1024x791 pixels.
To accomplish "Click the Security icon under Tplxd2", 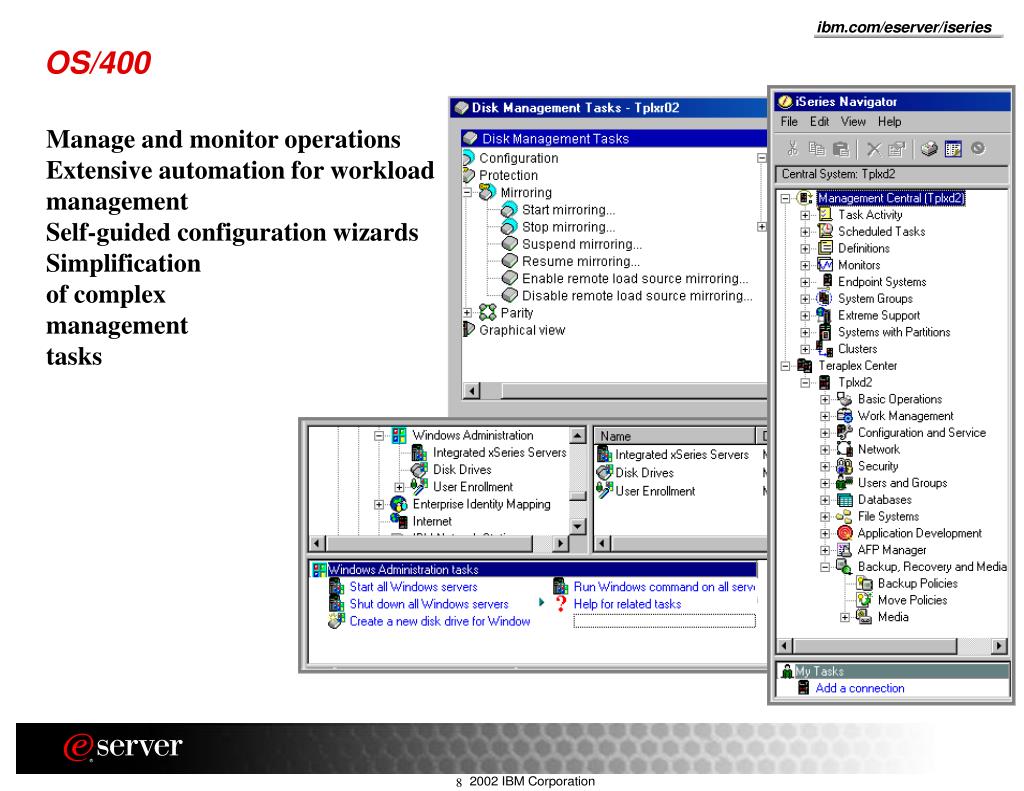I will click(844, 466).
